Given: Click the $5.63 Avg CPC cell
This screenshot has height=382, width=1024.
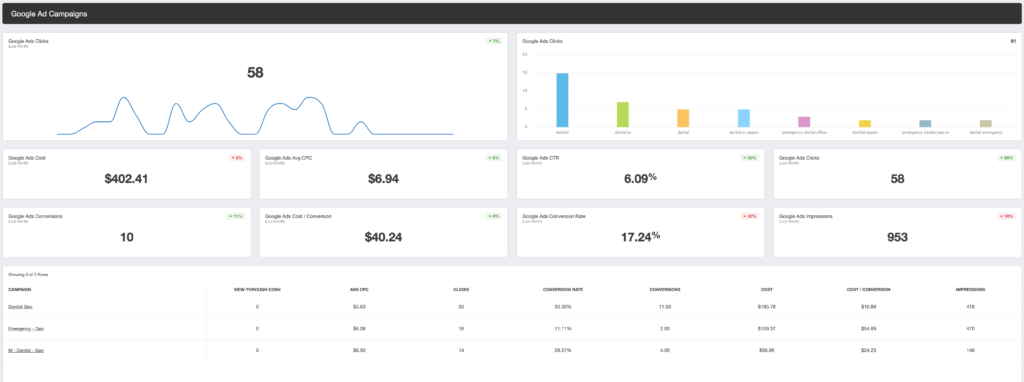Looking at the screenshot, I should pyautogui.click(x=360, y=307).
